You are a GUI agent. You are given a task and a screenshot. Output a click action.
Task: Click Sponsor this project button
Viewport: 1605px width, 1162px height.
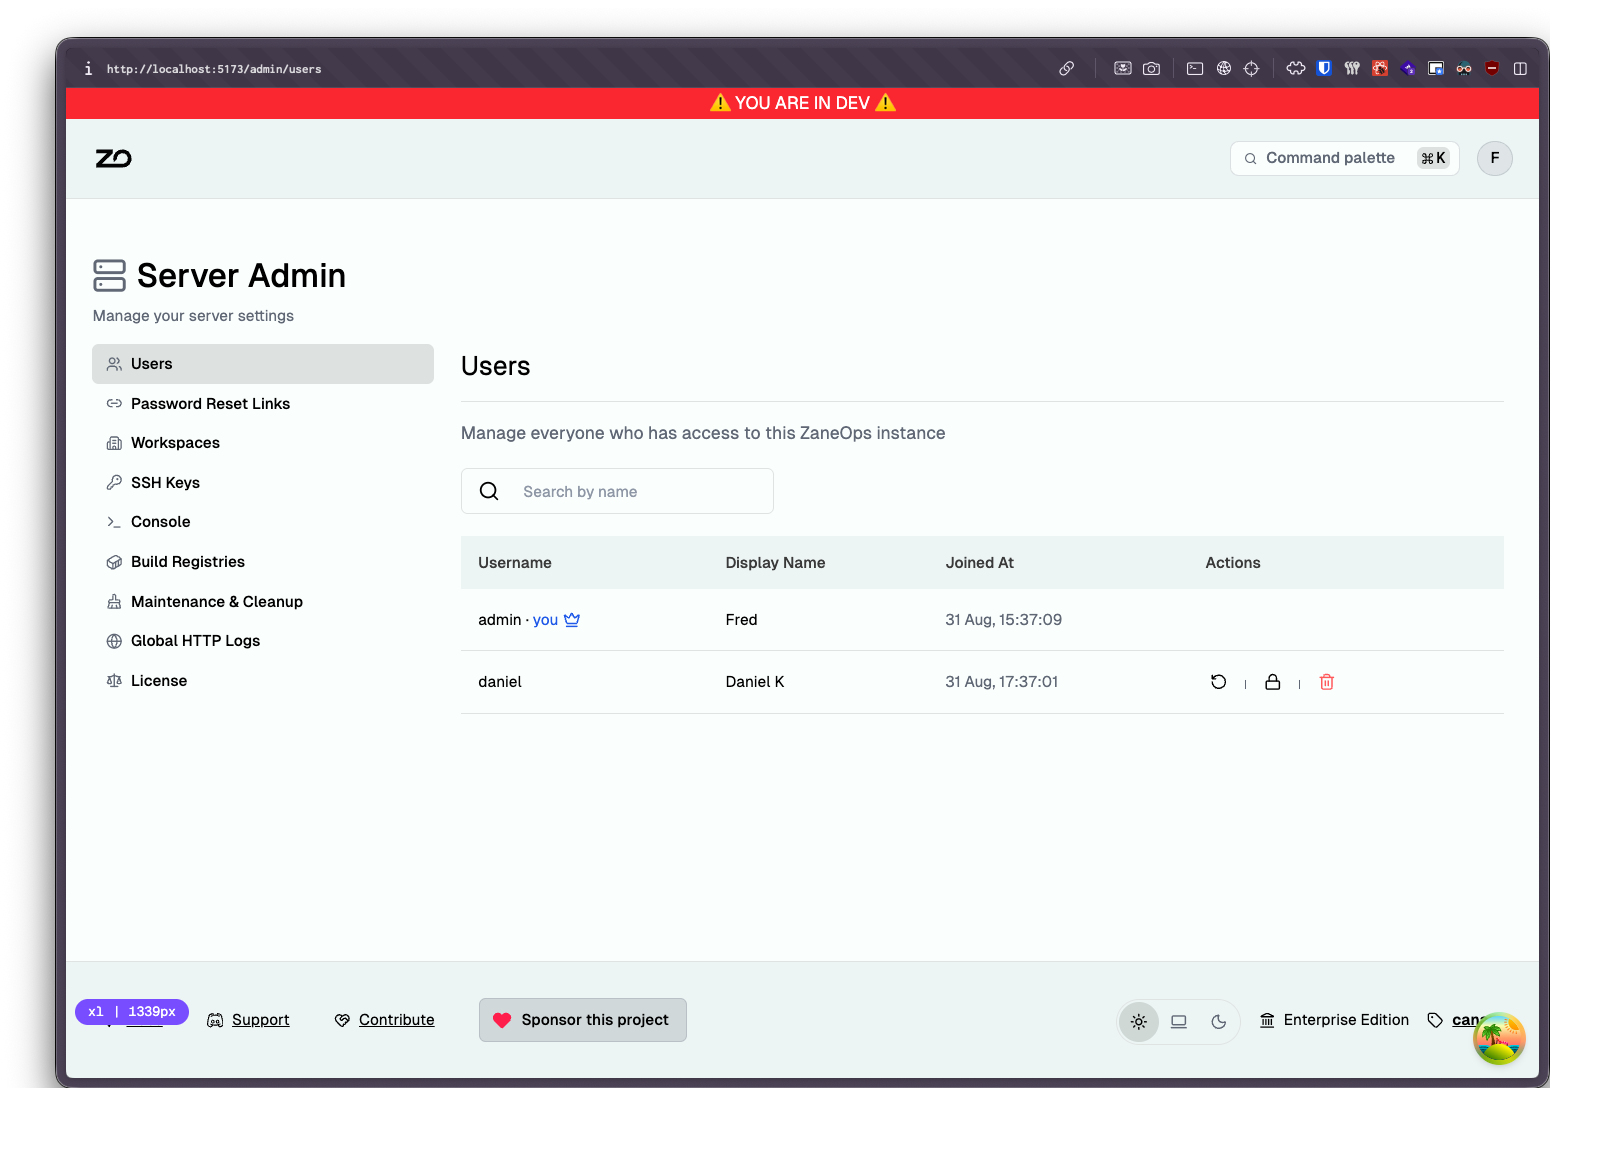point(583,1020)
